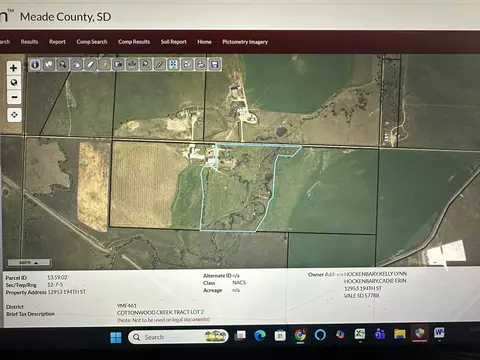Zoom in the map with plus button
The image size is (480, 360).
pyautogui.click(x=14, y=68)
